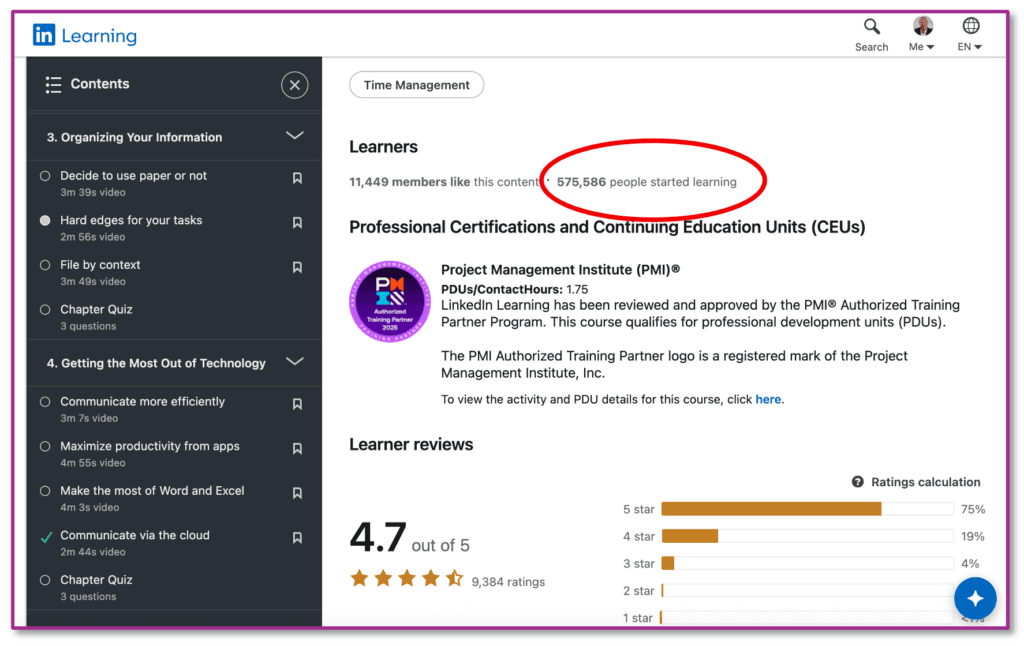Viewport: 1024px width, 646px height.
Task: Click the Search label in header
Action: 871,47
